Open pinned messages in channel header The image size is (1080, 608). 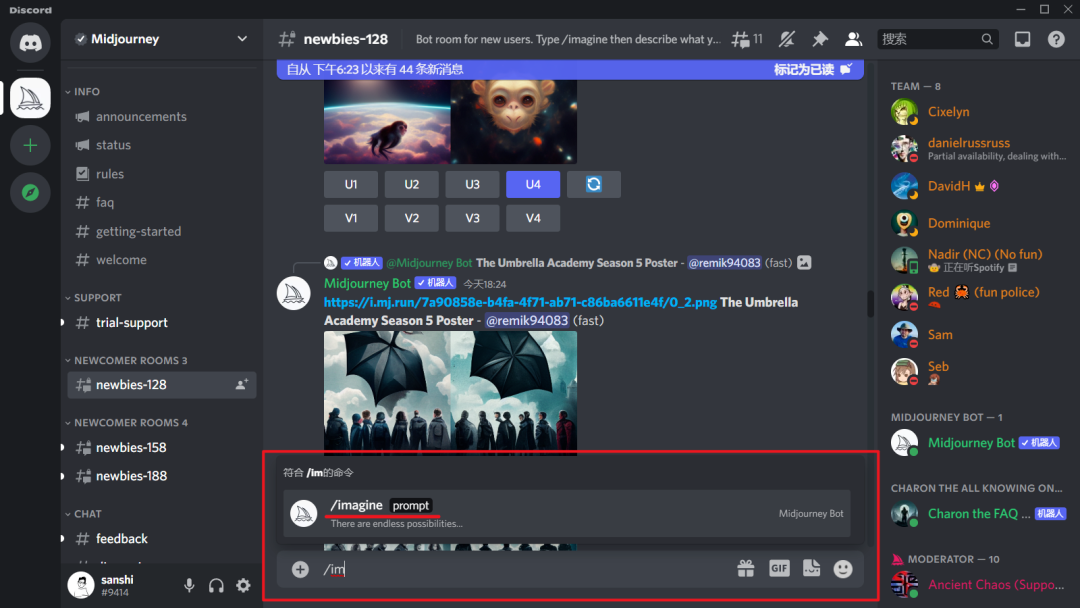tap(820, 39)
